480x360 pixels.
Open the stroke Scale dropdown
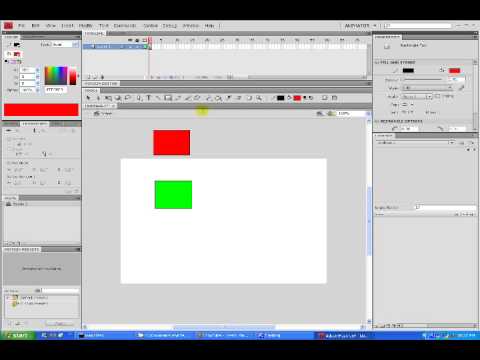tap(417, 97)
